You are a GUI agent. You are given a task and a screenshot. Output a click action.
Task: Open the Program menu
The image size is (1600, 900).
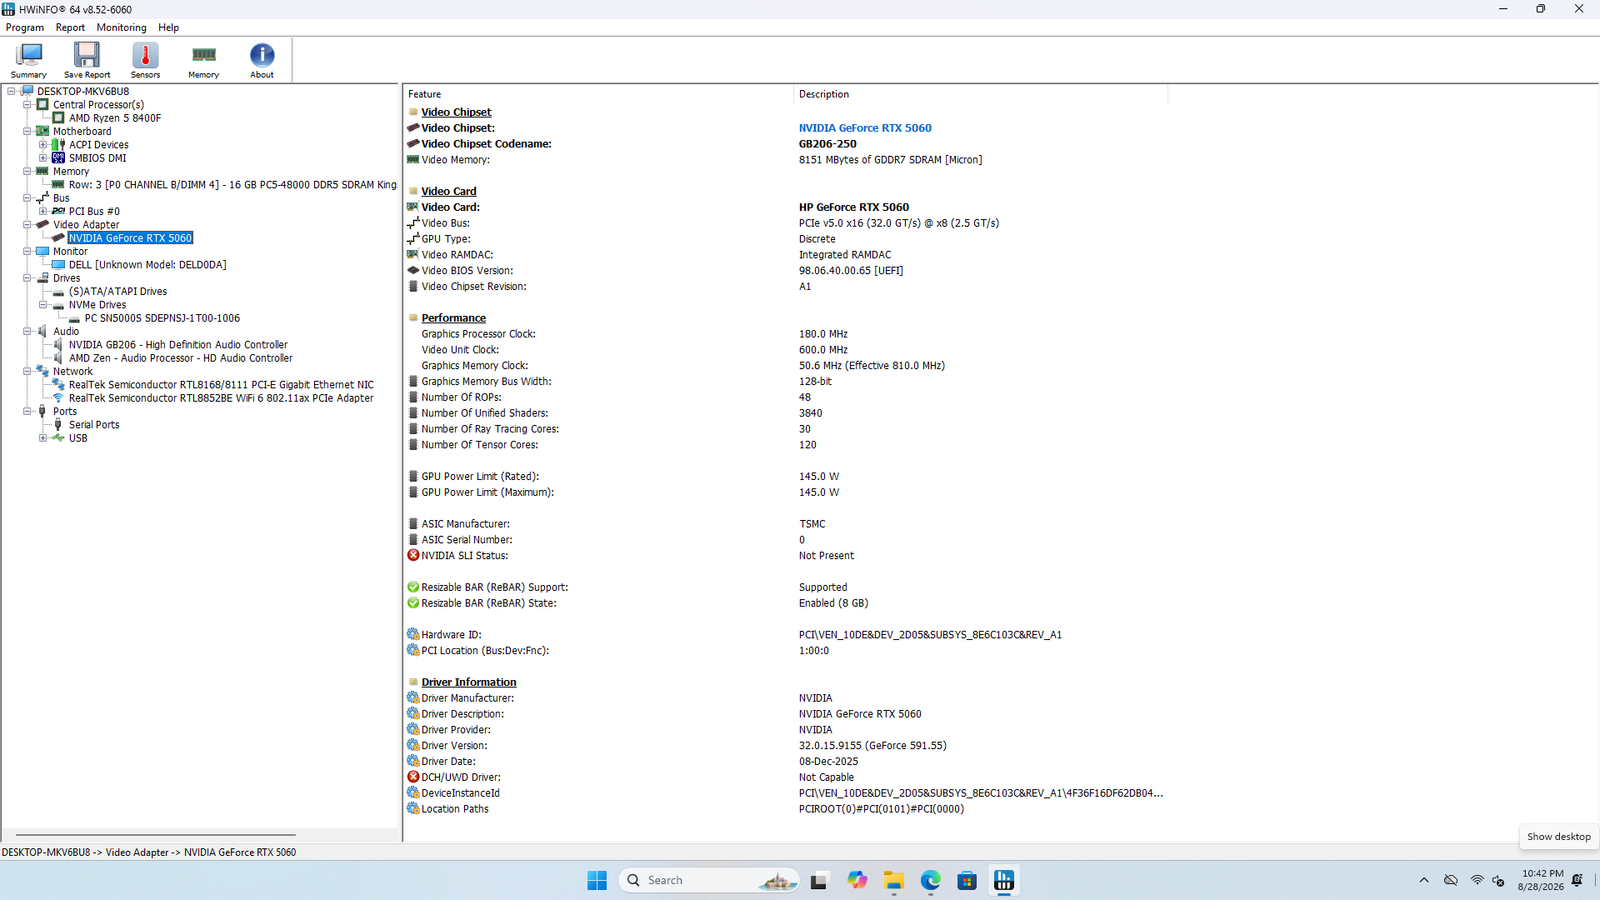[x=25, y=28]
